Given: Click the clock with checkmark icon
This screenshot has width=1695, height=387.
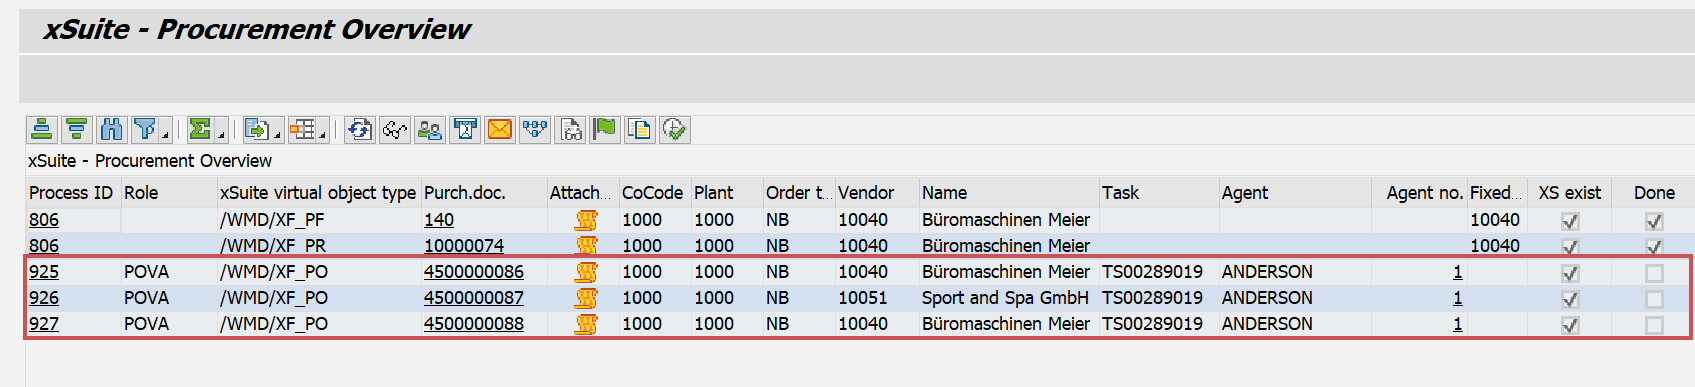Looking at the screenshot, I should click(675, 129).
